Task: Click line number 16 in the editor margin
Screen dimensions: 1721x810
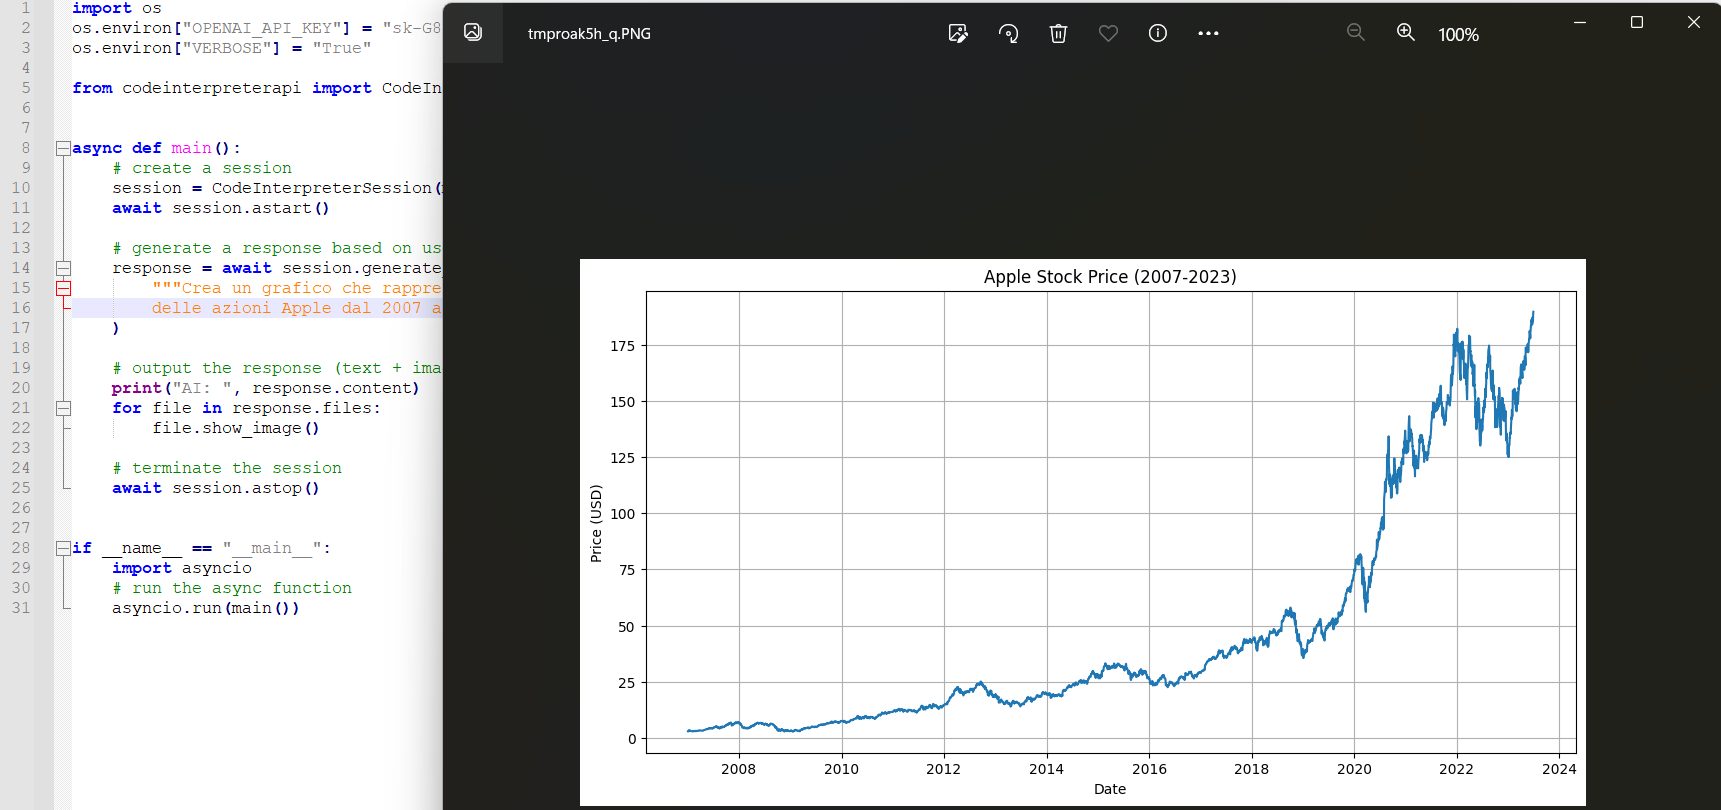Action: (21, 308)
